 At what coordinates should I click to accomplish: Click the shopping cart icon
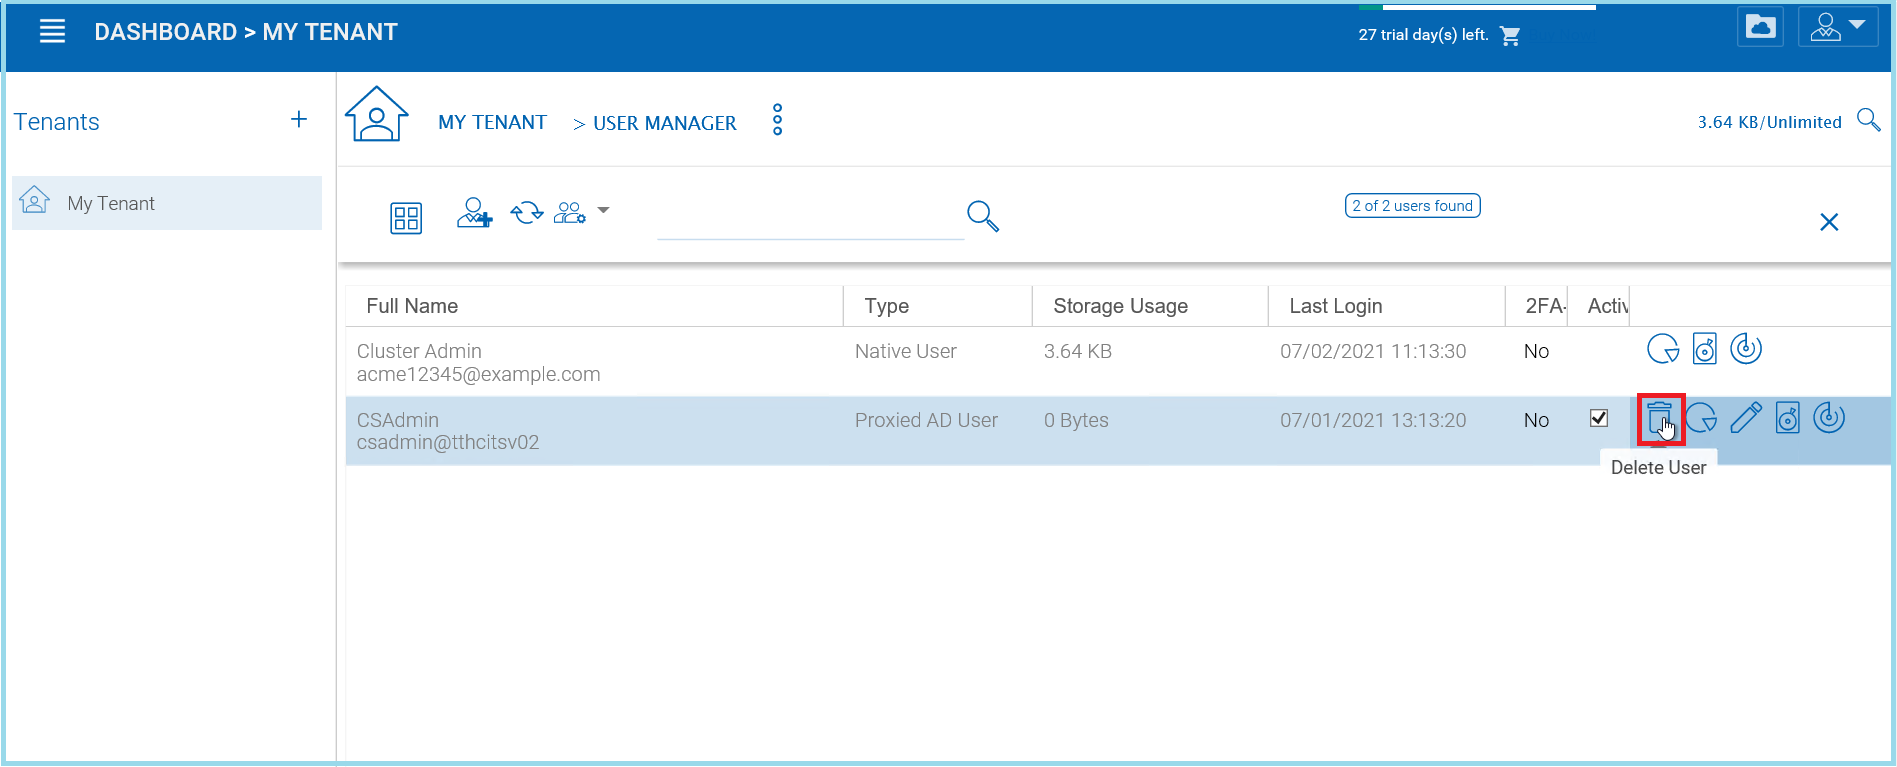click(1510, 36)
